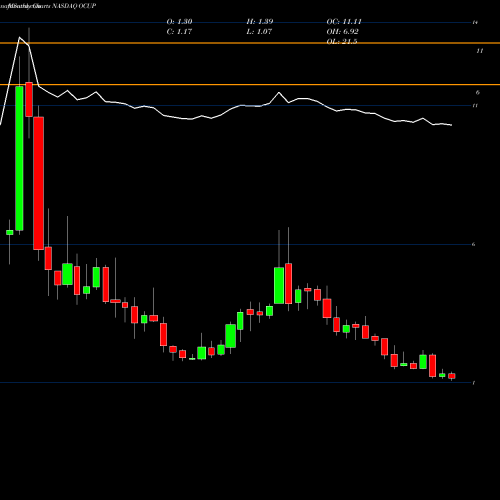500x500 pixels.
Task: Click the tall green candlestick near chart start
Action: (x=19, y=158)
